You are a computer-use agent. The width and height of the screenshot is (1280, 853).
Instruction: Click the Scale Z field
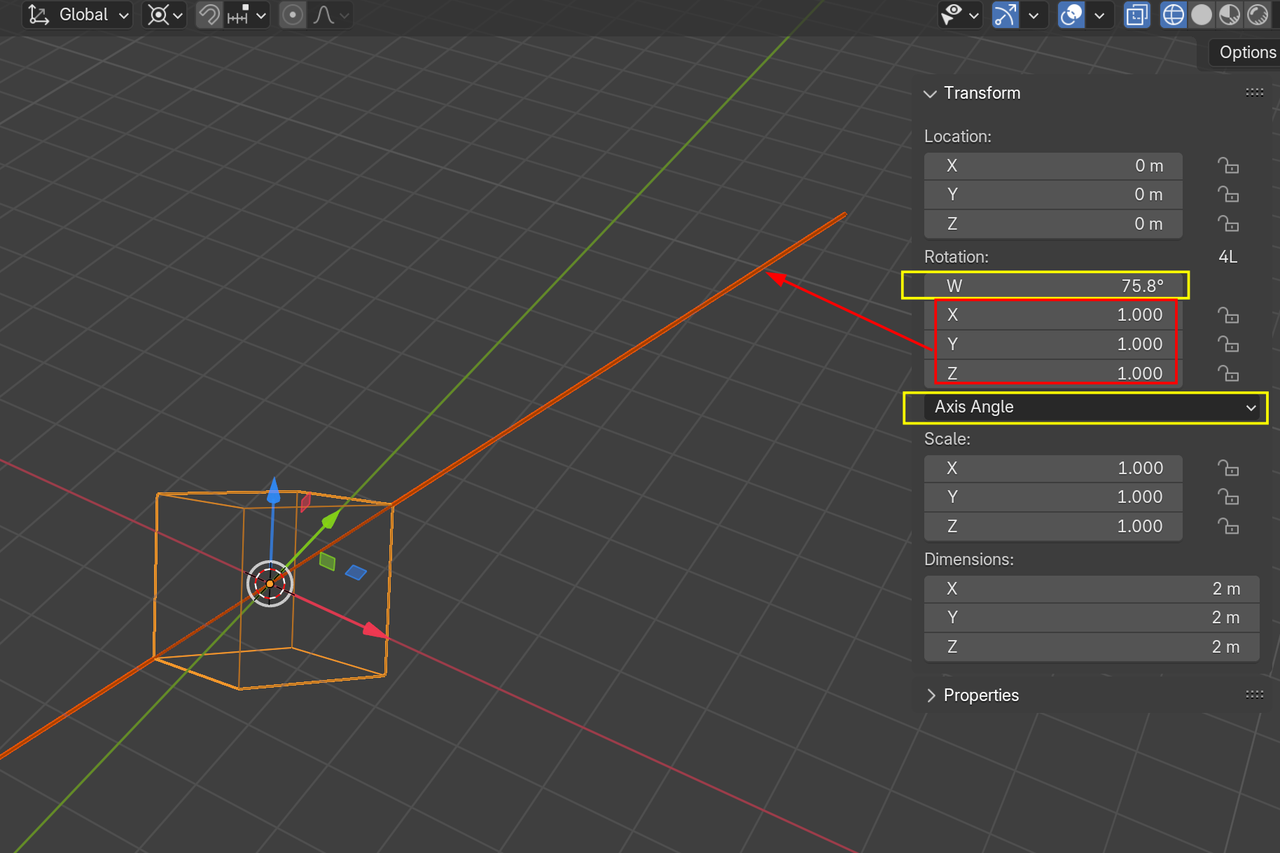(1053, 526)
